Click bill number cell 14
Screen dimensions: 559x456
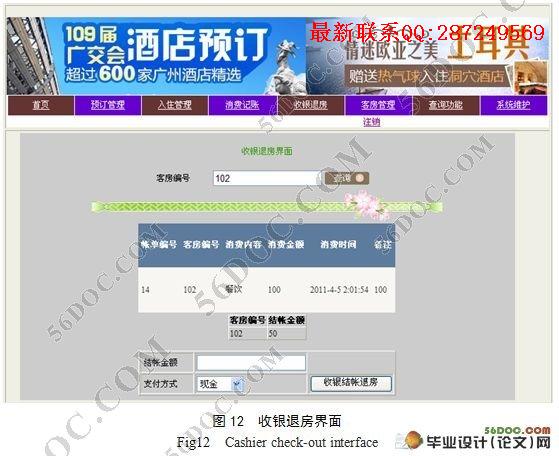pos(145,290)
